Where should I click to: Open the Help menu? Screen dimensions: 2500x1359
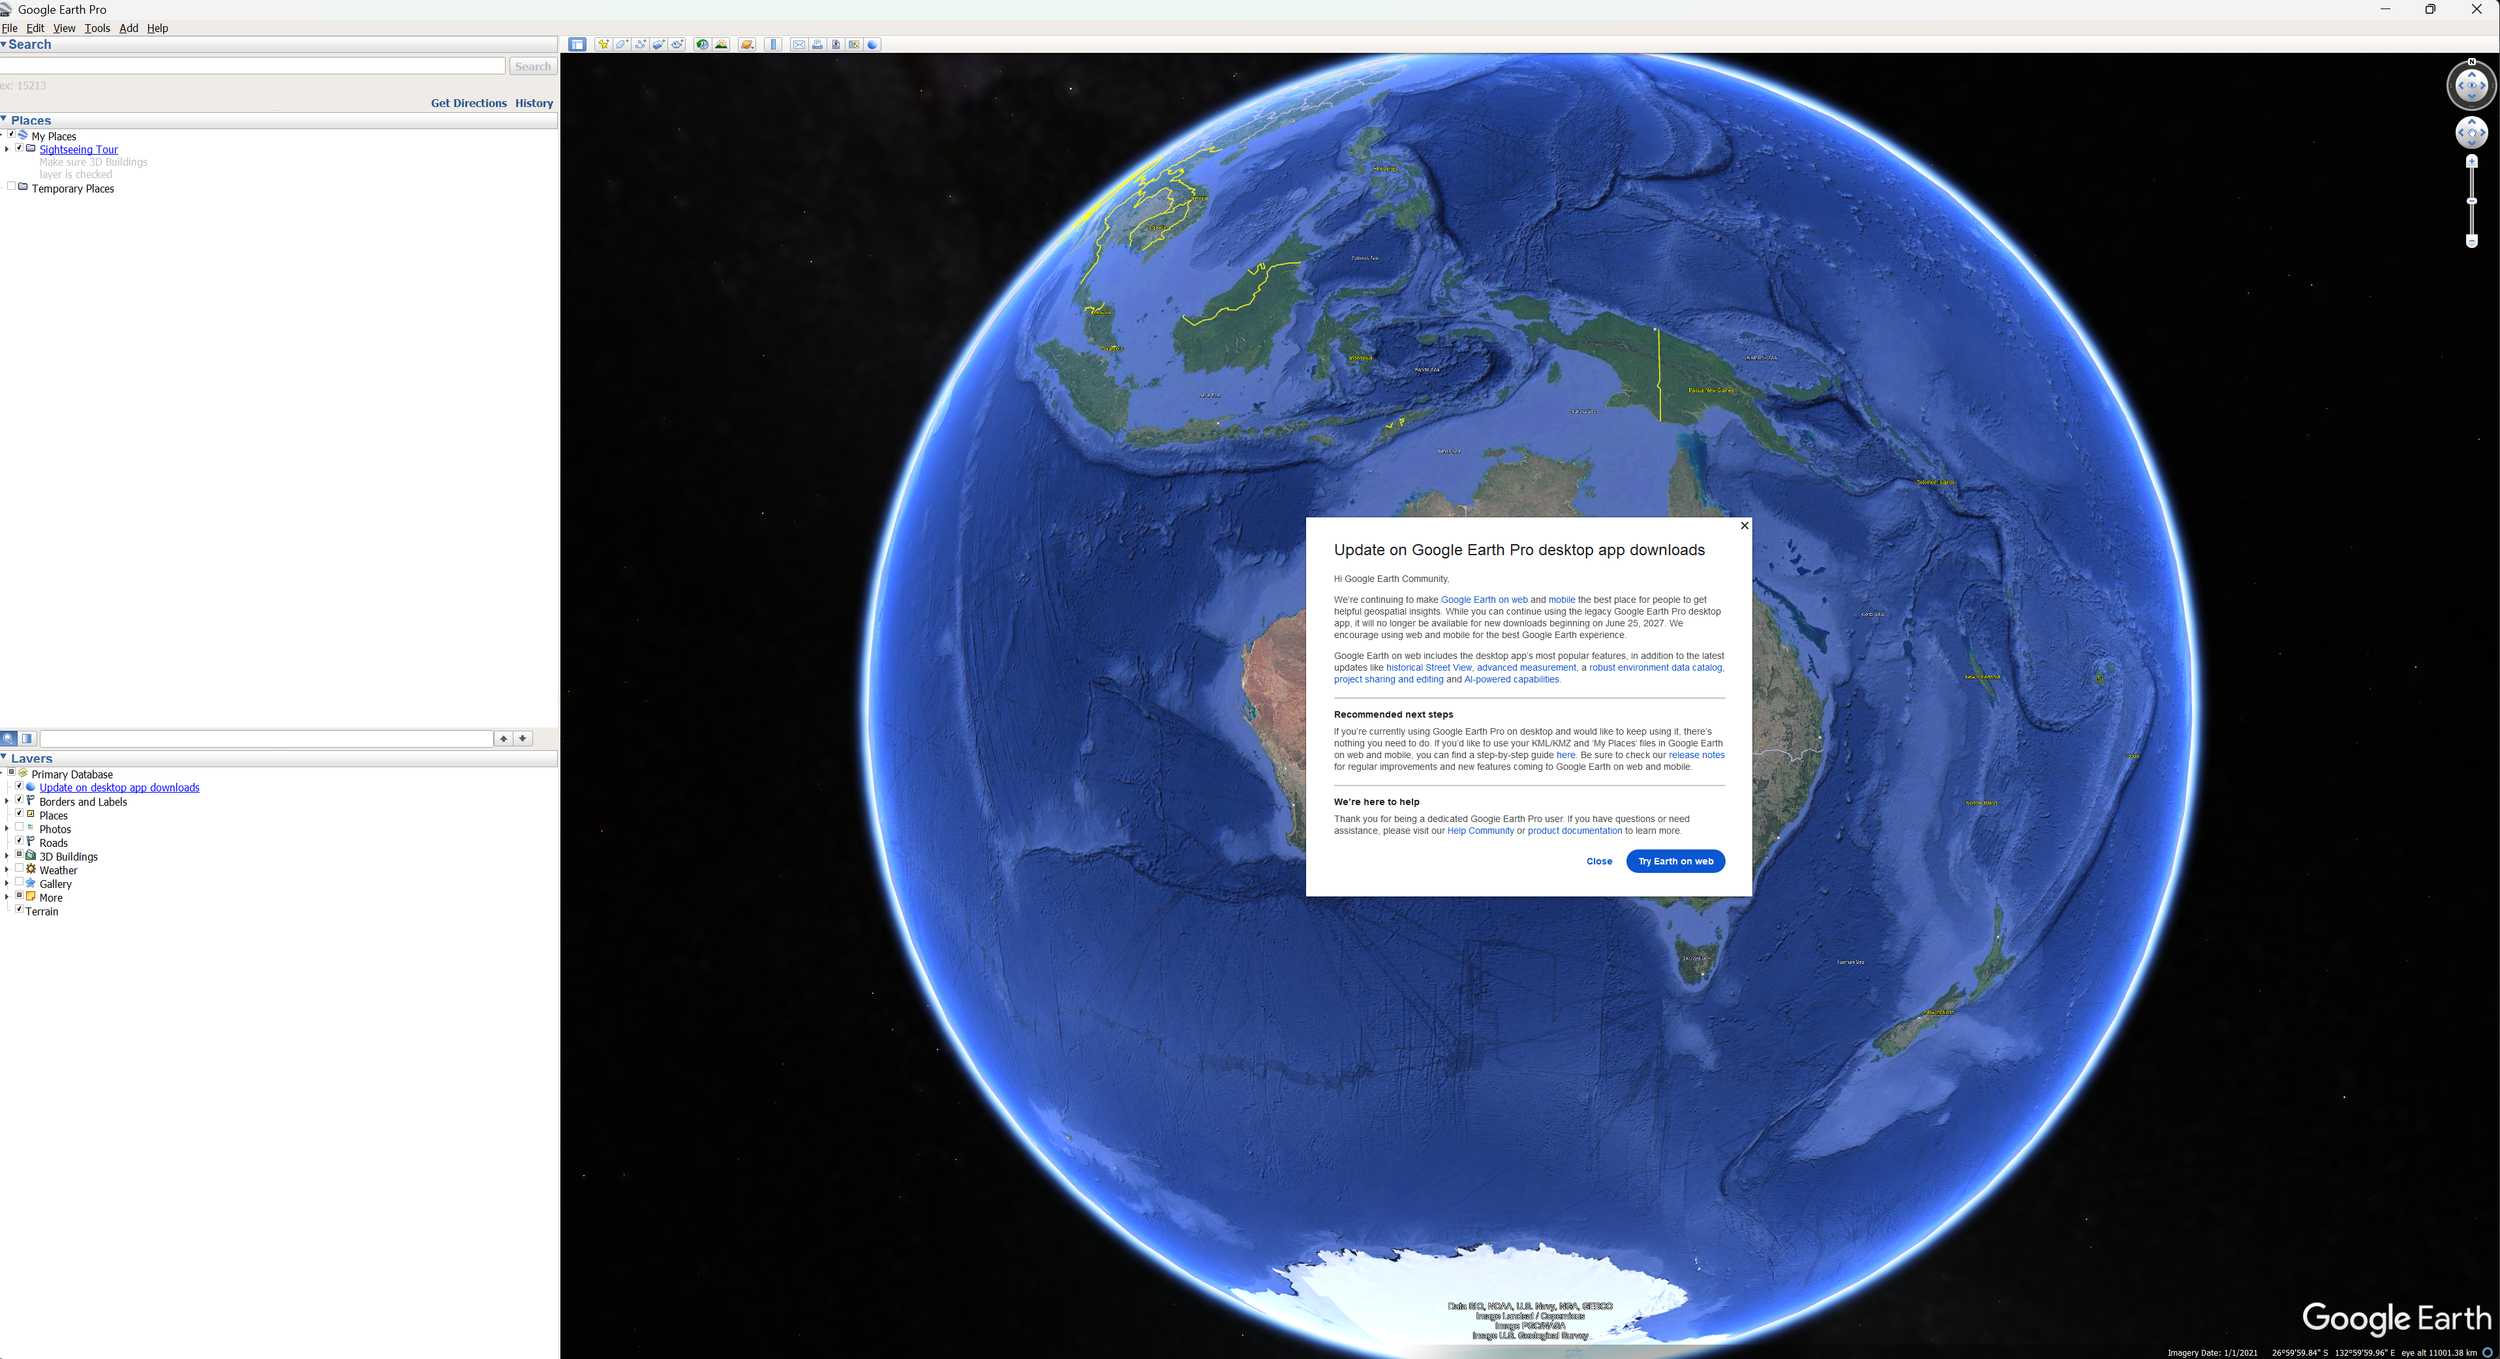coord(158,28)
